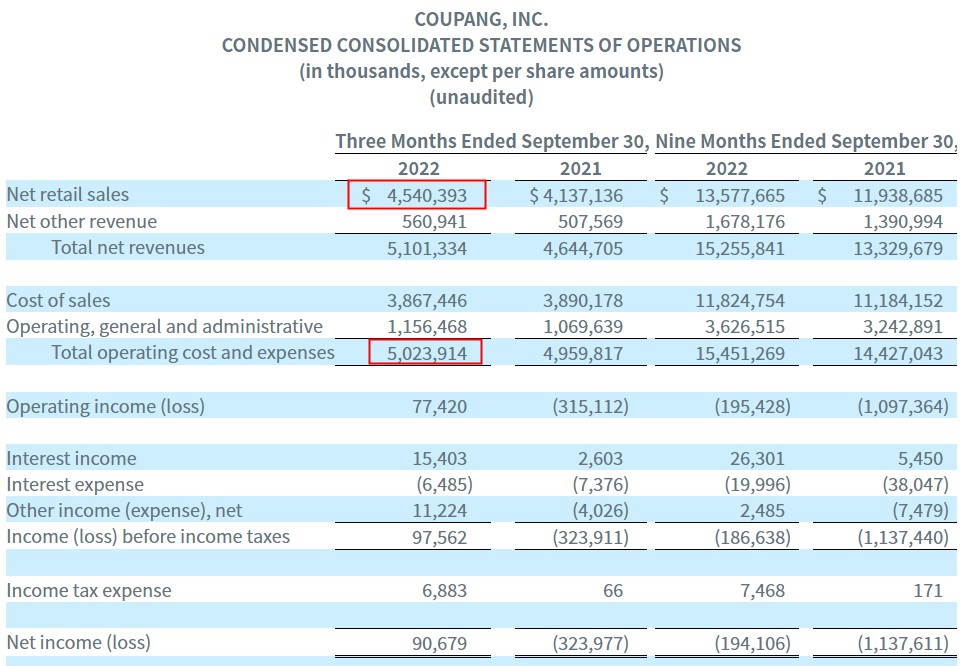The image size is (963, 666).
Task: Click the value 13,577,665
Action: pyautogui.click(x=739, y=195)
